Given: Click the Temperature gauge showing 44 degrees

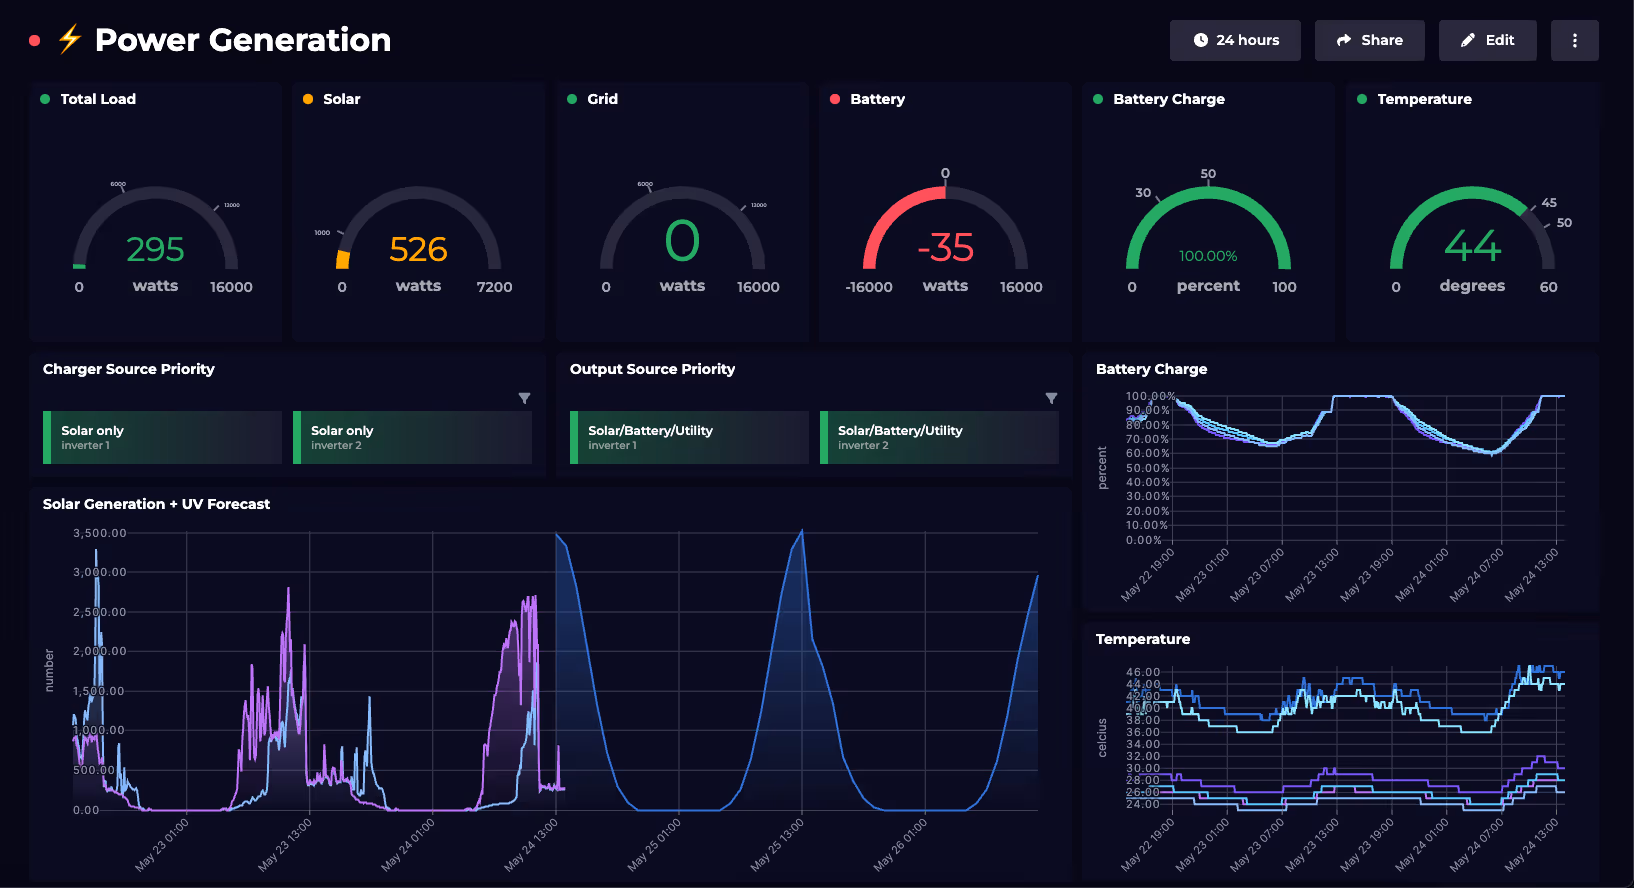Looking at the screenshot, I should point(1472,240).
